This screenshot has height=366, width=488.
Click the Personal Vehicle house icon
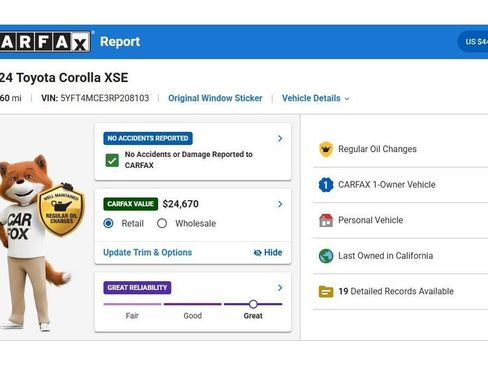(326, 220)
